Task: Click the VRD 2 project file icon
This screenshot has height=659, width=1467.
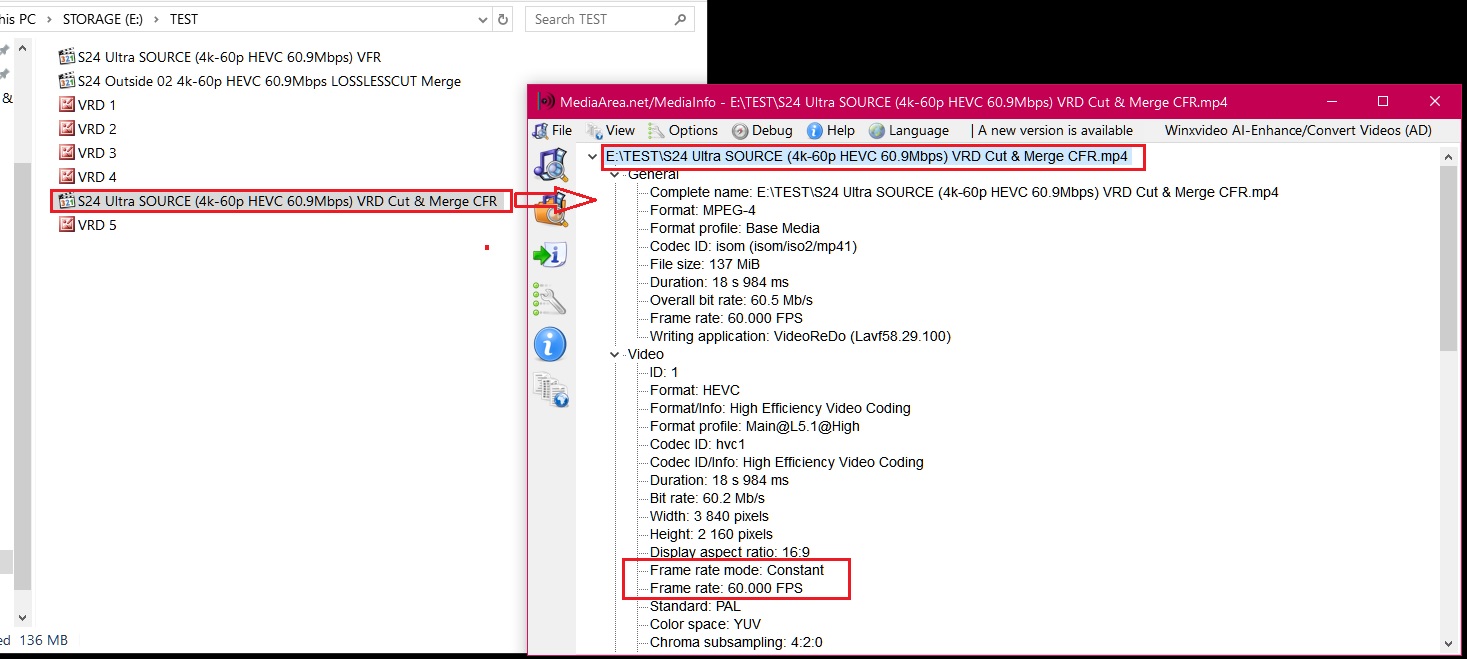Action: (x=67, y=129)
